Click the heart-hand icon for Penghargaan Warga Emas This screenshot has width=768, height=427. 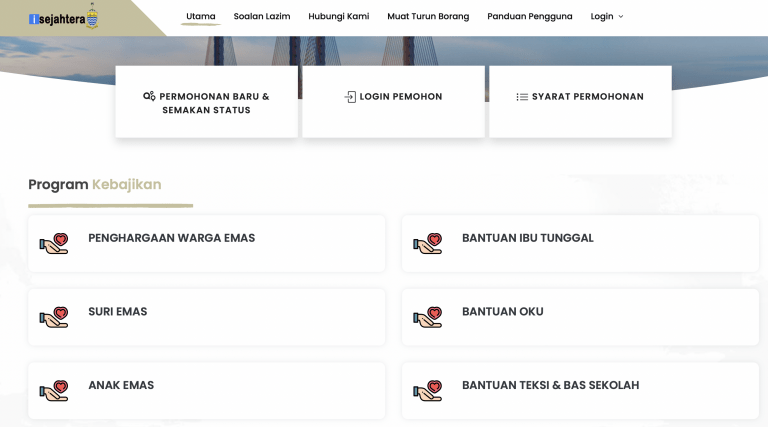click(x=54, y=243)
